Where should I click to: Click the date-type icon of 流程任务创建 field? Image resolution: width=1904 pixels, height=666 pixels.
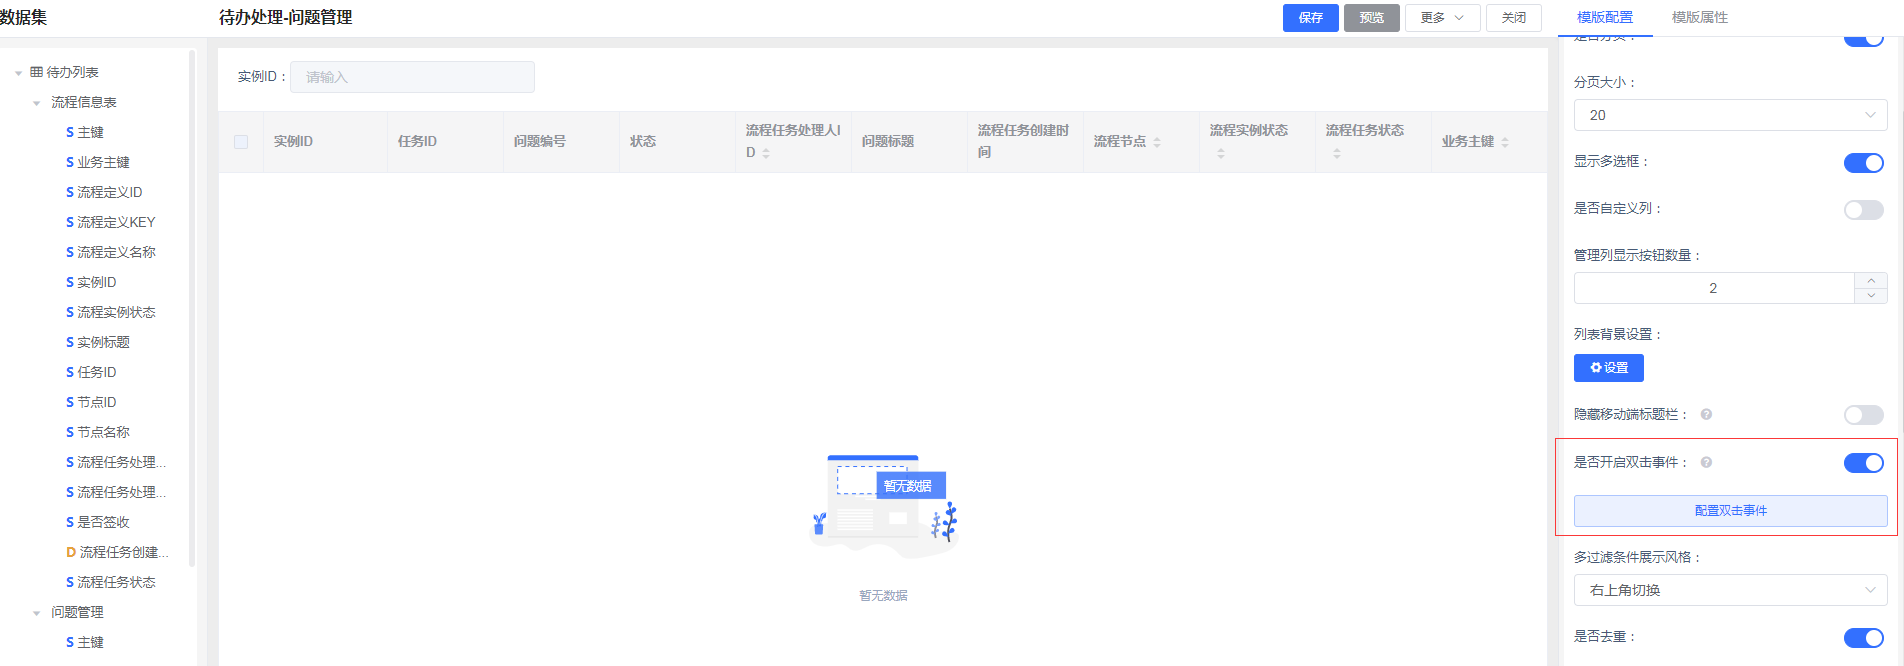[71, 552]
